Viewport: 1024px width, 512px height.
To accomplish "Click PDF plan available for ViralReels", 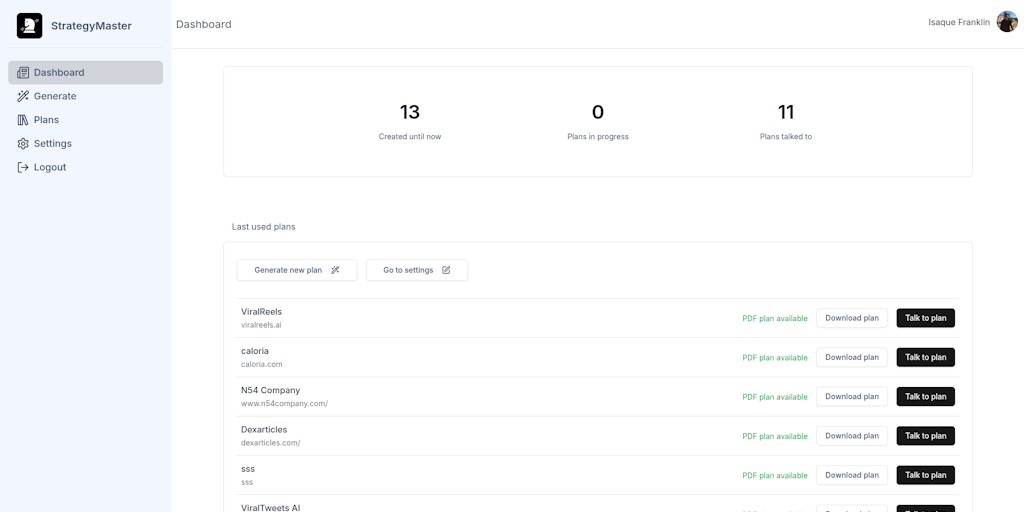I will click(x=775, y=319).
